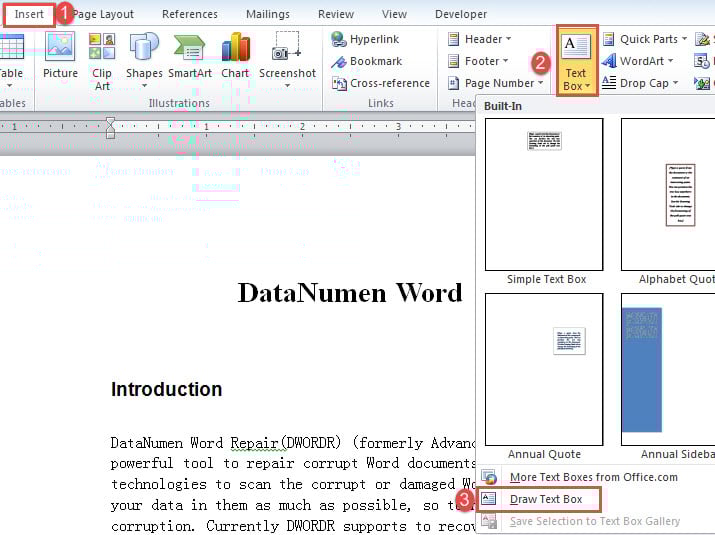The image size is (715, 535).
Task: Click the Object icon
Action: pyautogui.click(x=702, y=83)
